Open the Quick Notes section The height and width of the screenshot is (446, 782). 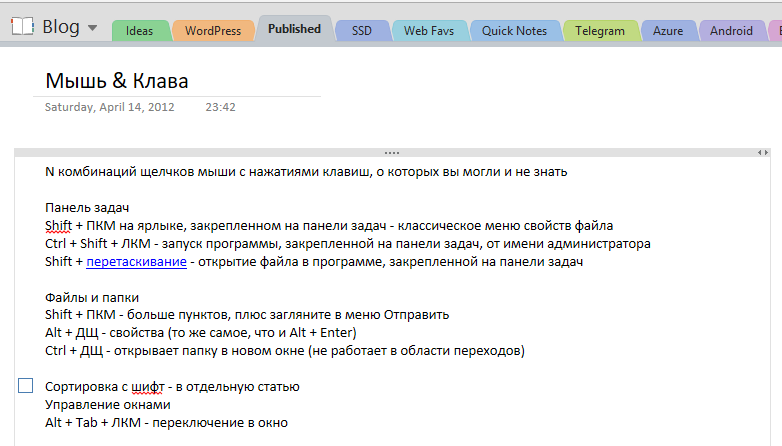point(514,31)
